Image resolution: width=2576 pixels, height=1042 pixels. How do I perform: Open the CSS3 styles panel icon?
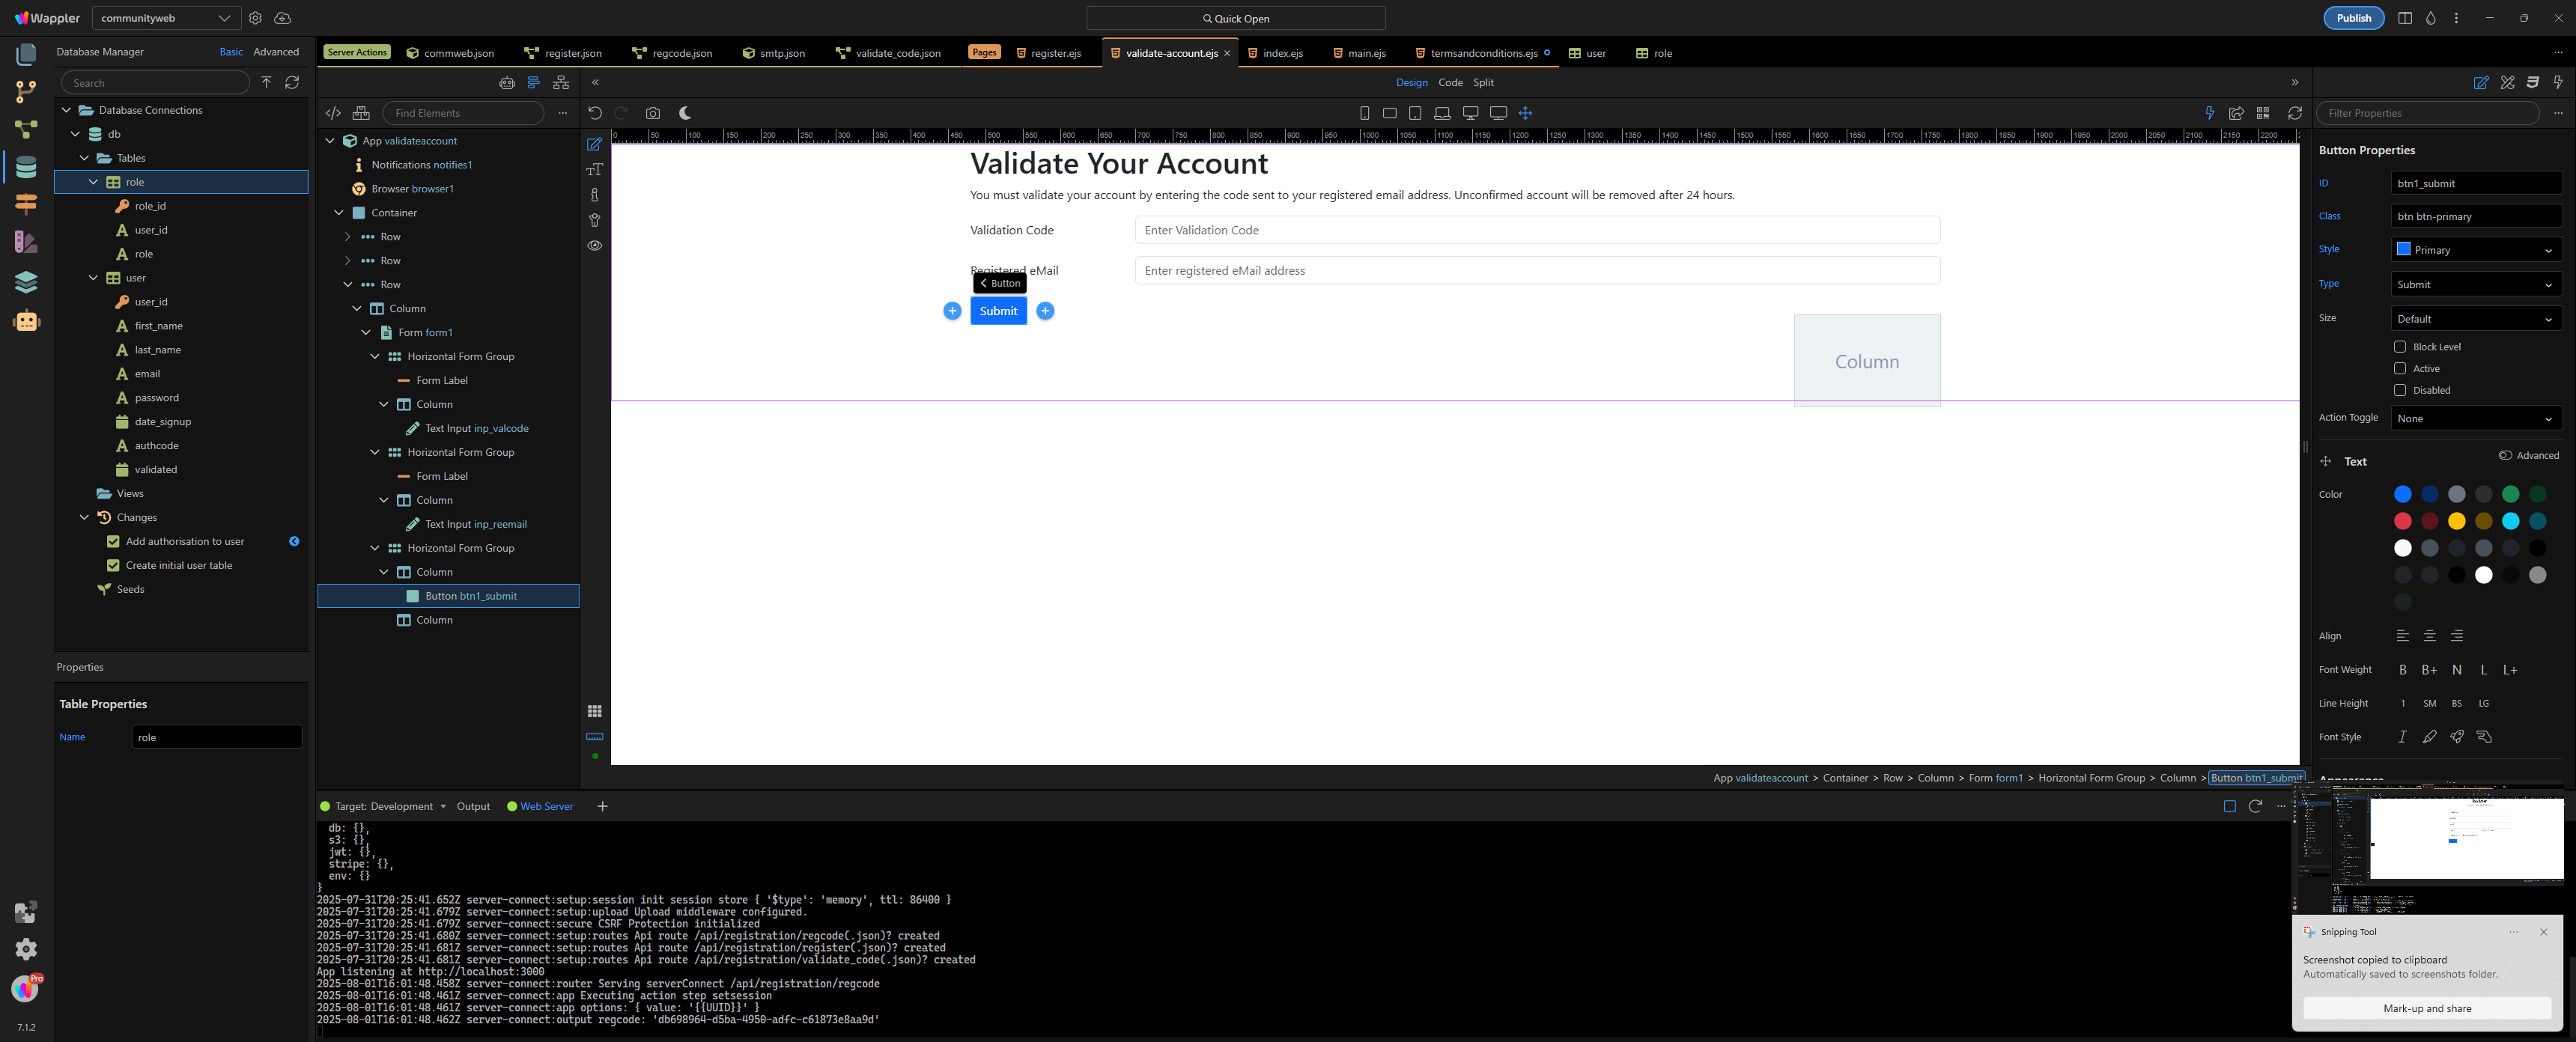pyautogui.click(x=2533, y=82)
